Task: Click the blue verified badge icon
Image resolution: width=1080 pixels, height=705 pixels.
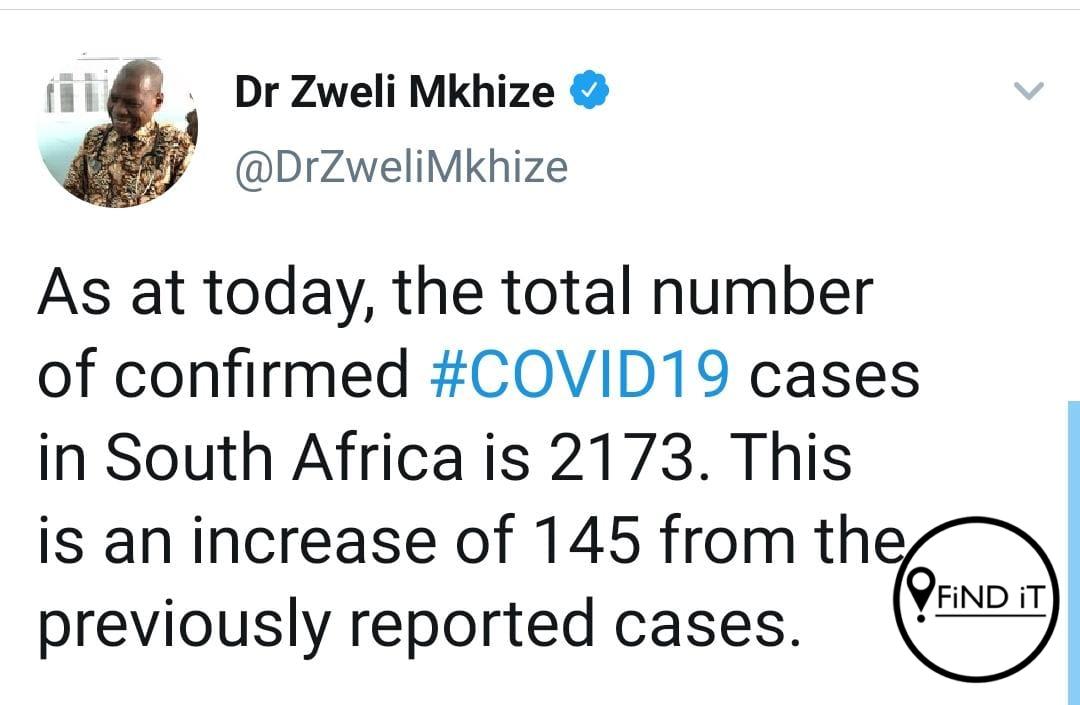Action: (x=589, y=90)
